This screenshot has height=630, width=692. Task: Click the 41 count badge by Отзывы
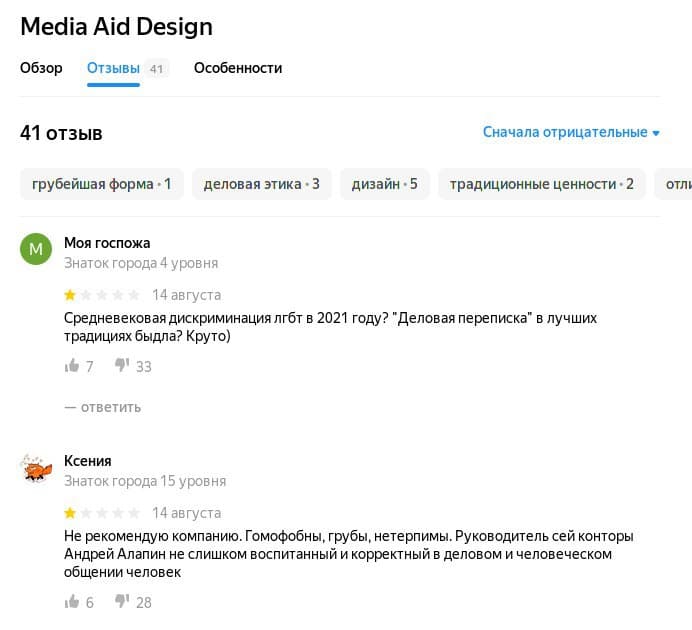click(157, 69)
